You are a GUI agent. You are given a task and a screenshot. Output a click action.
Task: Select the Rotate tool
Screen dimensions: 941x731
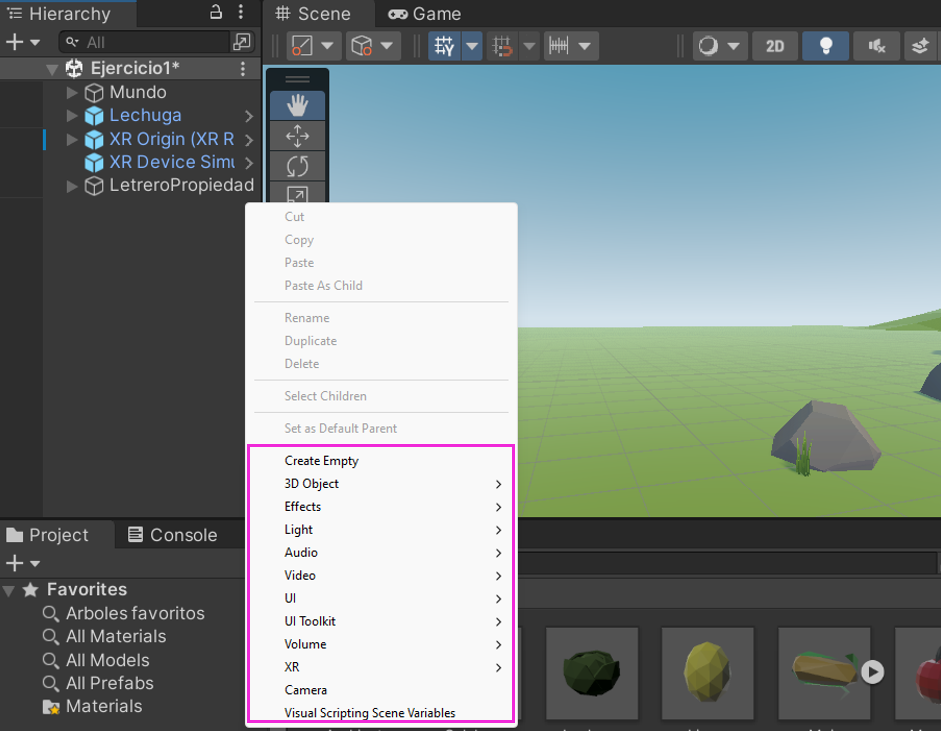tap(297, 166)
